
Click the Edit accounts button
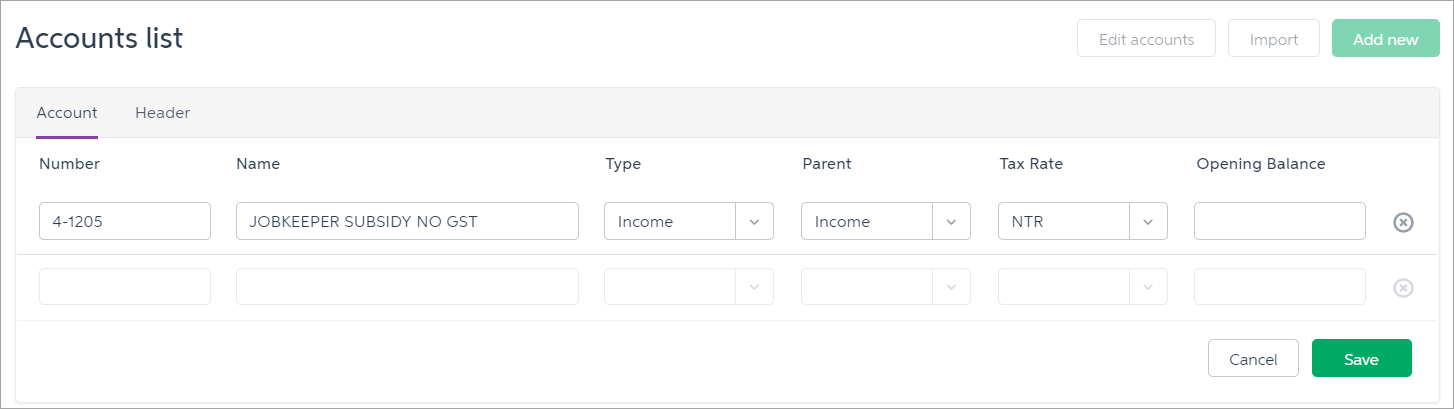click(x=1146, y=40)
